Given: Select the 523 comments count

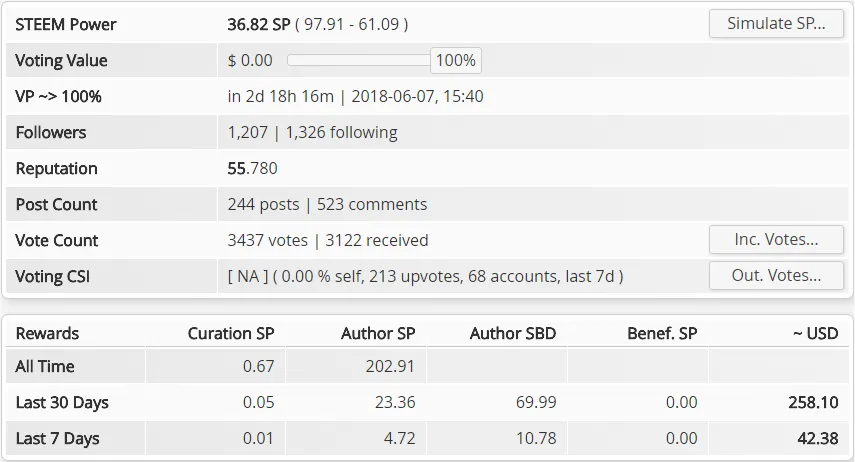Looking at the screenshot, I should 372,205.
